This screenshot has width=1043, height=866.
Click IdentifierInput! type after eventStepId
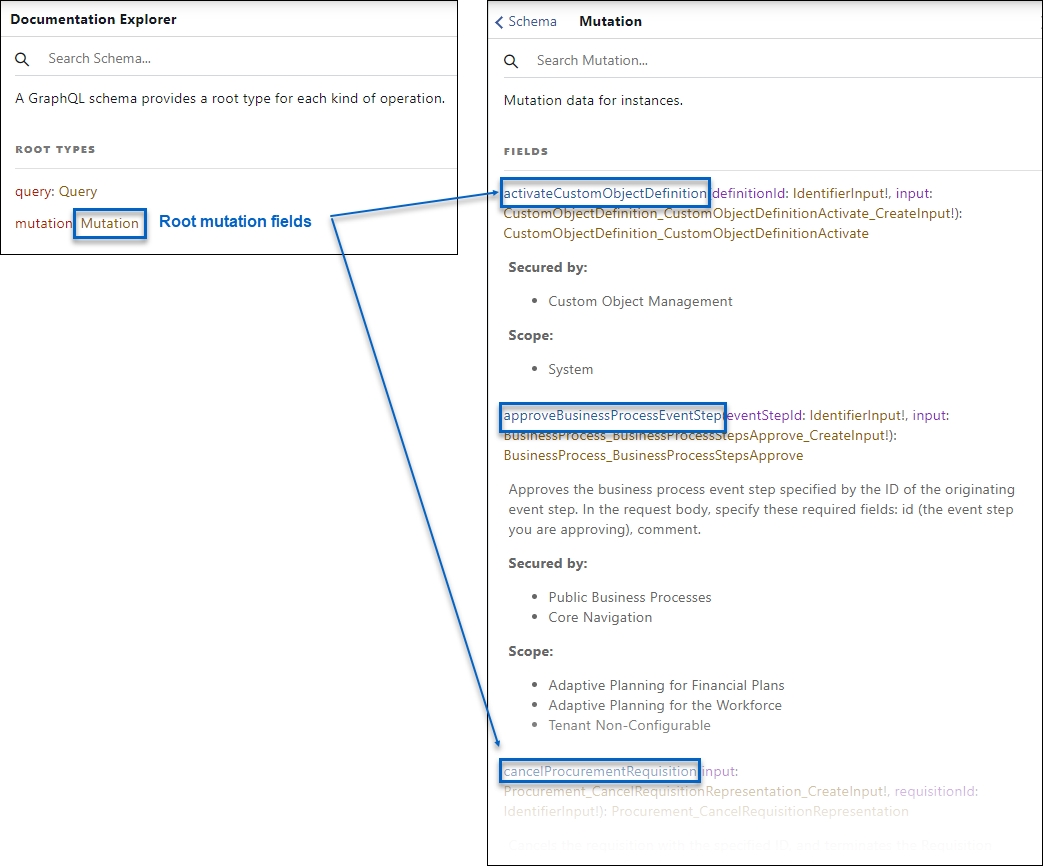click(857, 416)
